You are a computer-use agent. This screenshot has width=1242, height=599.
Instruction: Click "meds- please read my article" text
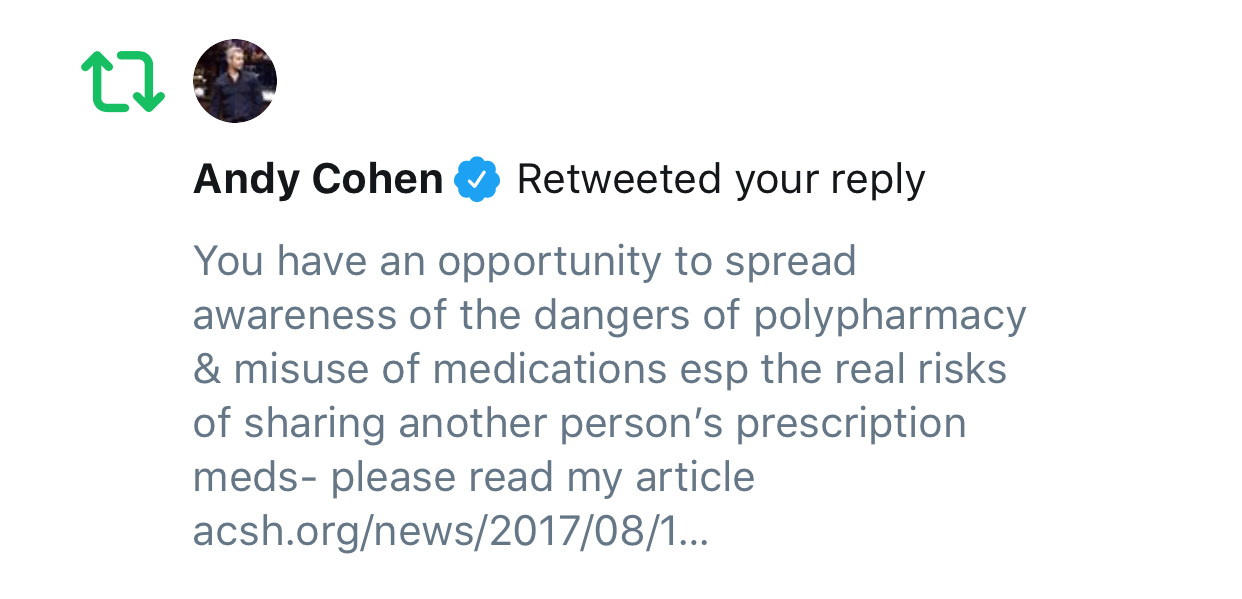click(x=473, y=478)
